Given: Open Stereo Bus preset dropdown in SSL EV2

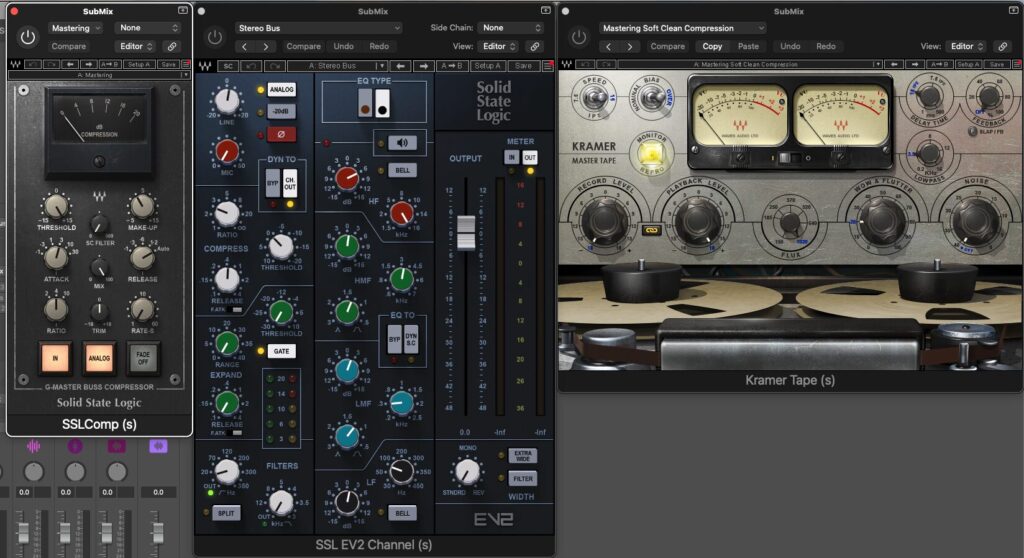Looking at the screenshot, I should (x=319, y=28).
